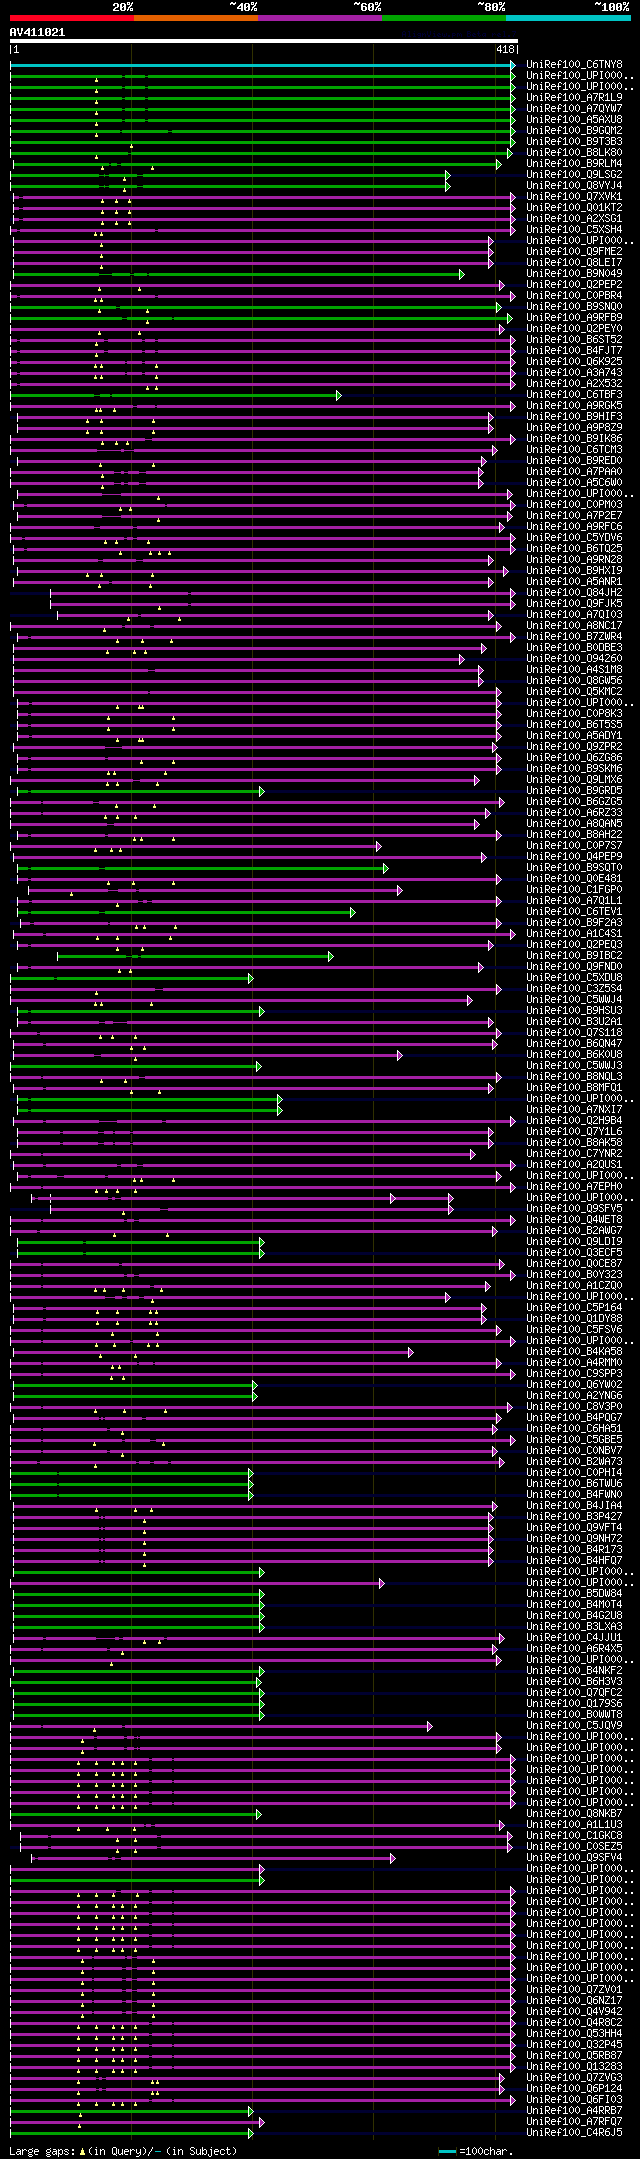Screen dimensions: 640x2159
Task: Open hit UniRef100_C6TNY8
Action: click(x=574, y=65)
